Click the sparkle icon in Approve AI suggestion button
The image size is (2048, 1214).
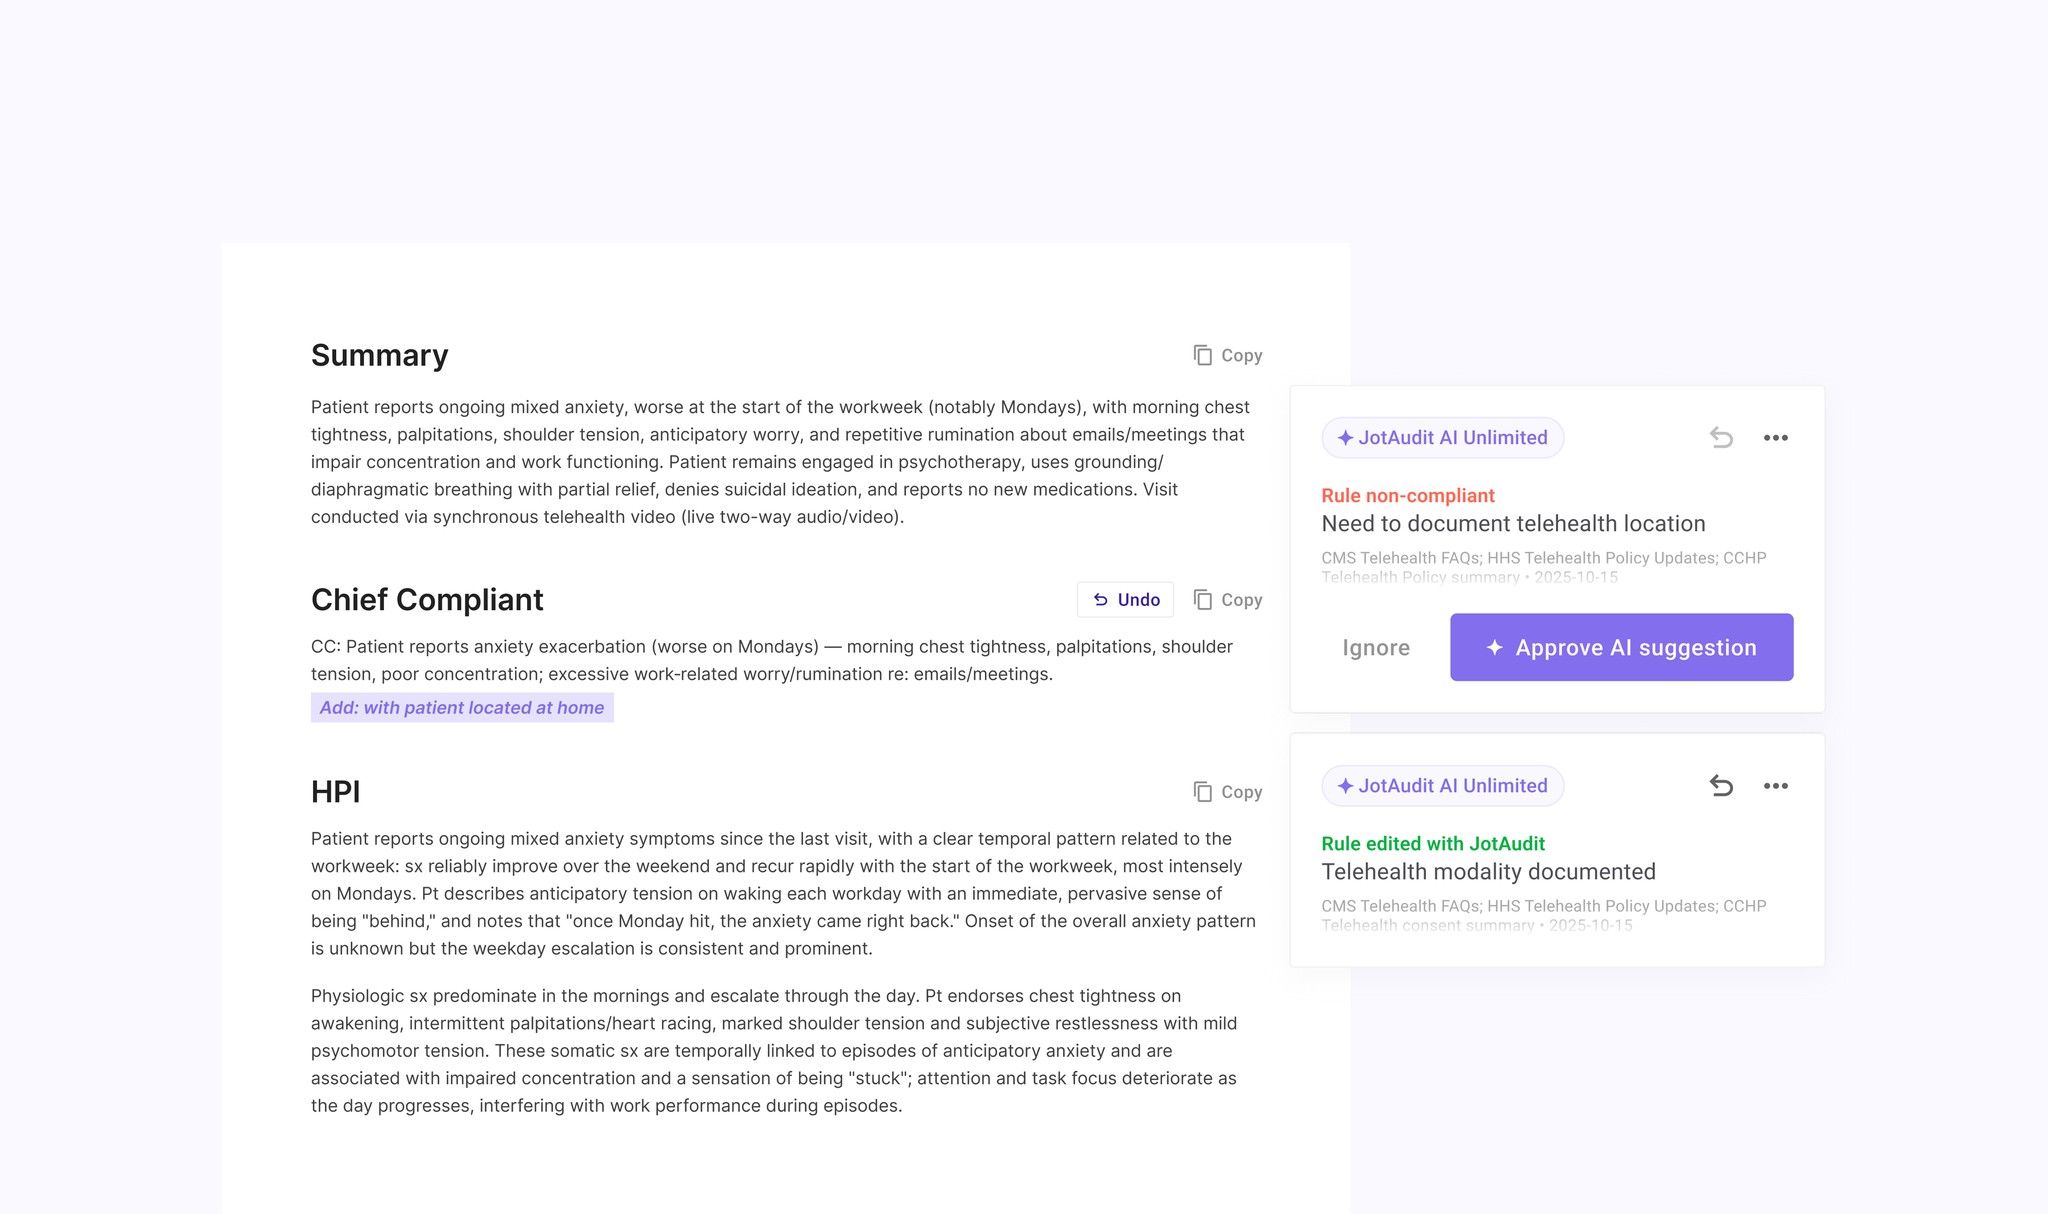[x=1495, y=647]
